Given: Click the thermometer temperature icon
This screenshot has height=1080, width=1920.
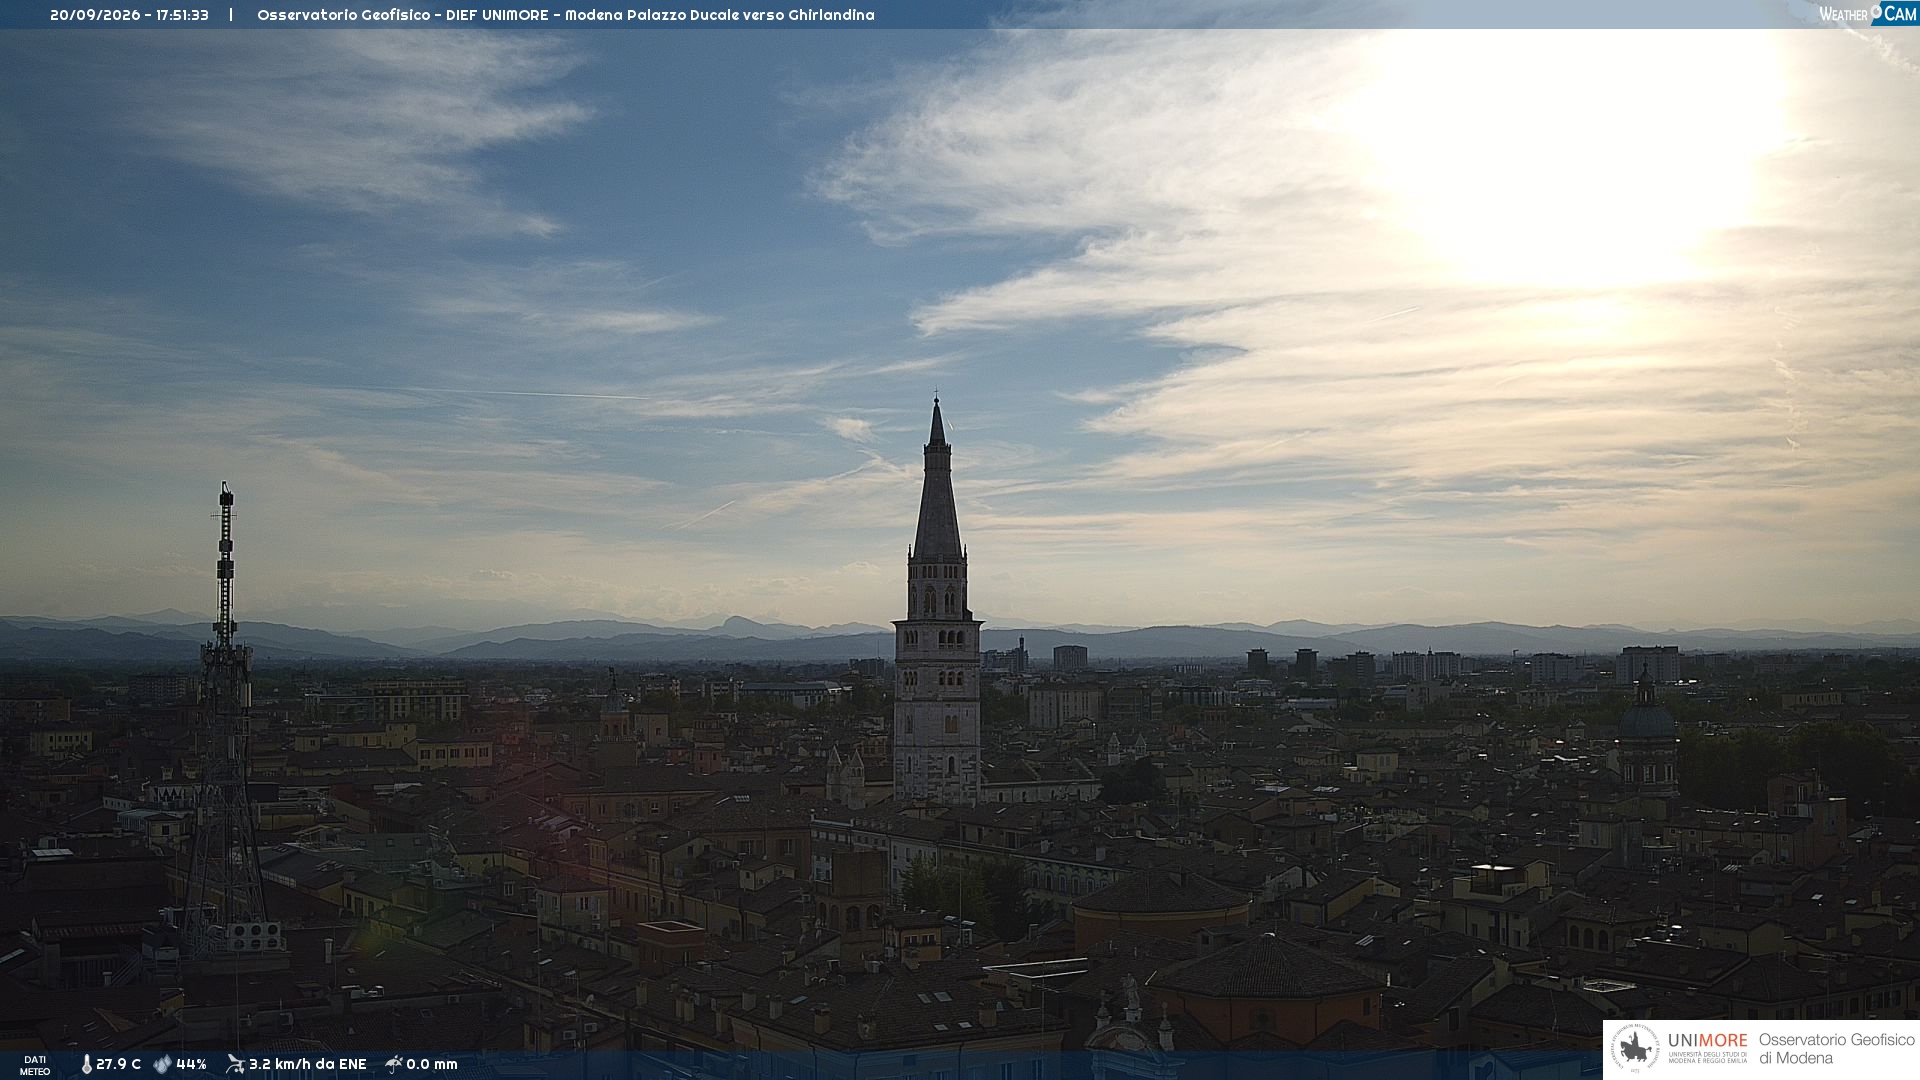Looking at the screenshot, I should (86, 1065).
